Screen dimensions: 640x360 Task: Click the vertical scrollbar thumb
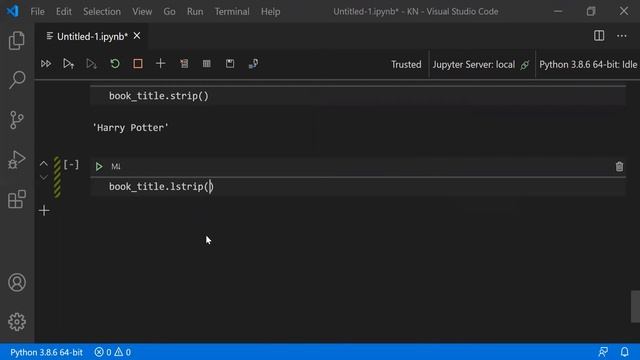635,307
